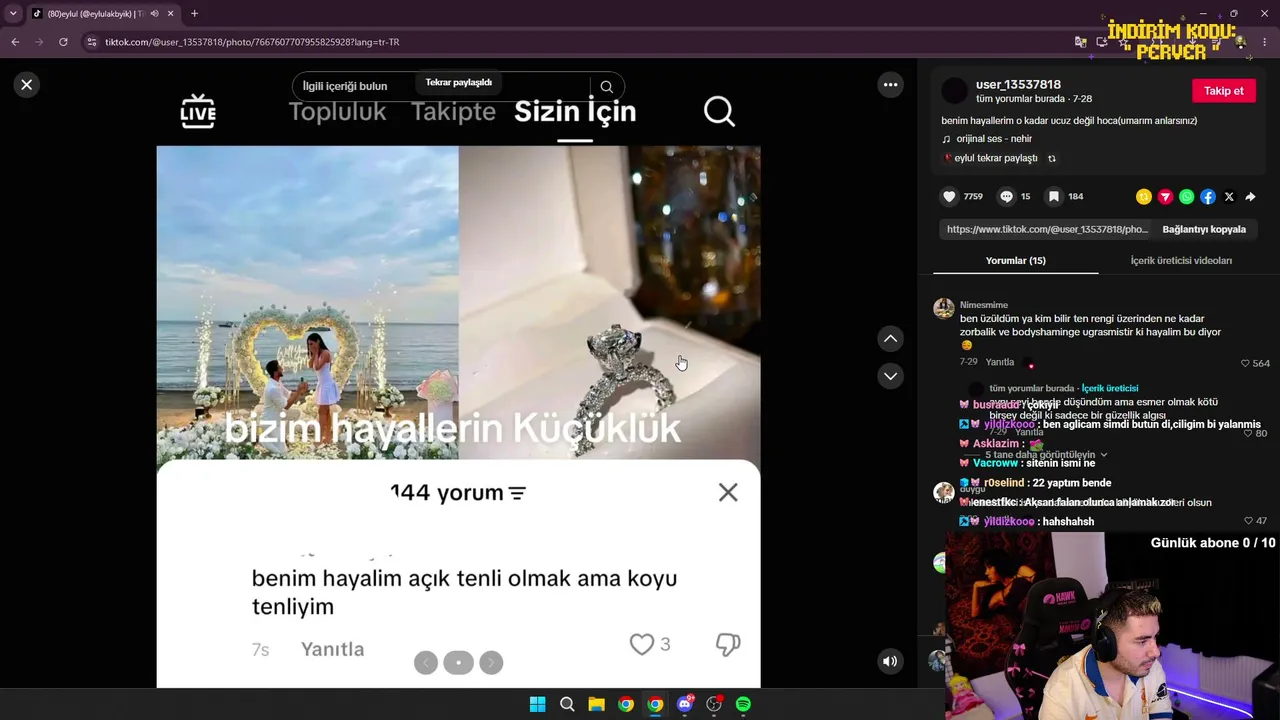Image resolution: width=1280 pixels, height=720 pixels.
Task: Open Windows taskbar Search
Action: [x=567, y=704]
